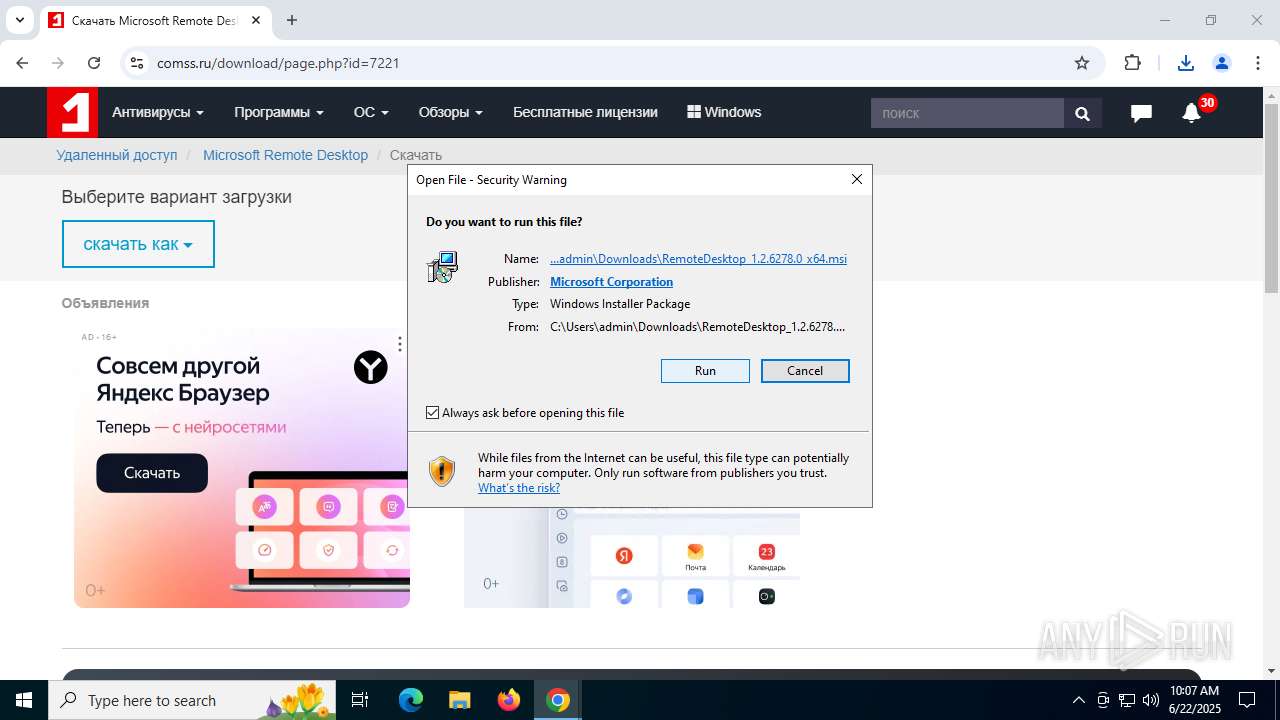Expand the Антивирусы menu

coord(157,112)
